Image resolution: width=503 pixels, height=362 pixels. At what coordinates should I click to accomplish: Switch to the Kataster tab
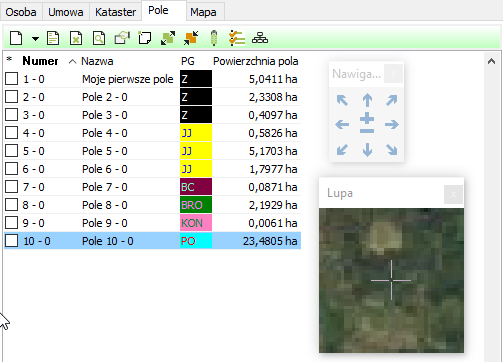115,12
